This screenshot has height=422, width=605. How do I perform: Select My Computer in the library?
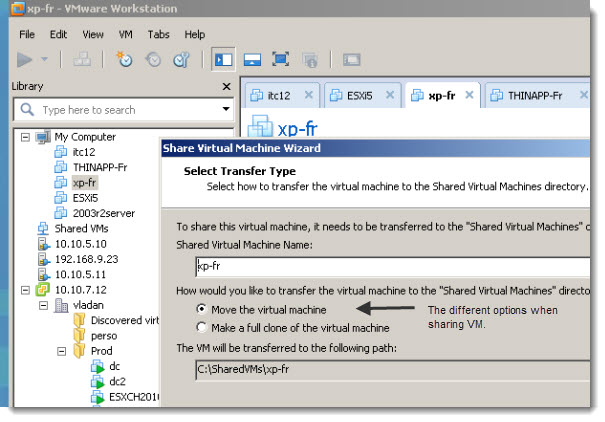[x=85, y=137]
